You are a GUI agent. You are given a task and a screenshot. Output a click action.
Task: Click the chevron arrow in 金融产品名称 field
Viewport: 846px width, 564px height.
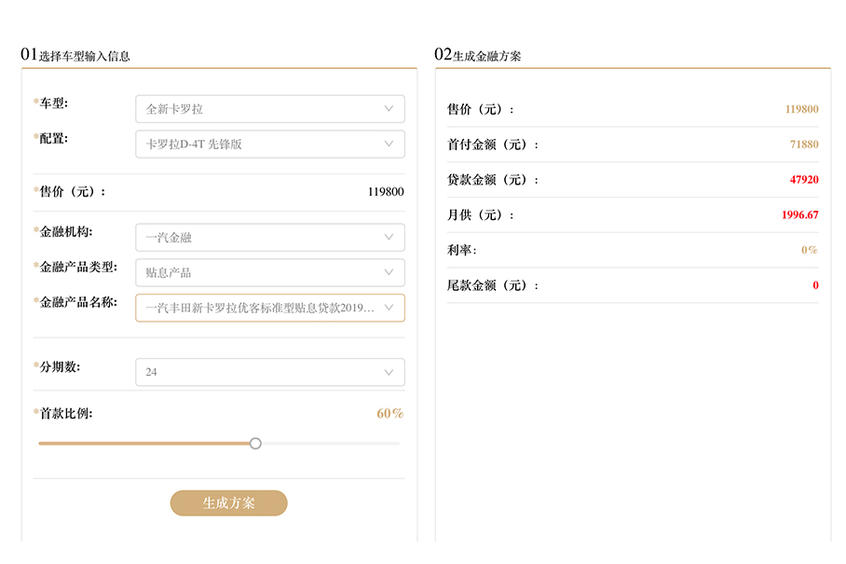pyautogui.click(x=389, y=308)
